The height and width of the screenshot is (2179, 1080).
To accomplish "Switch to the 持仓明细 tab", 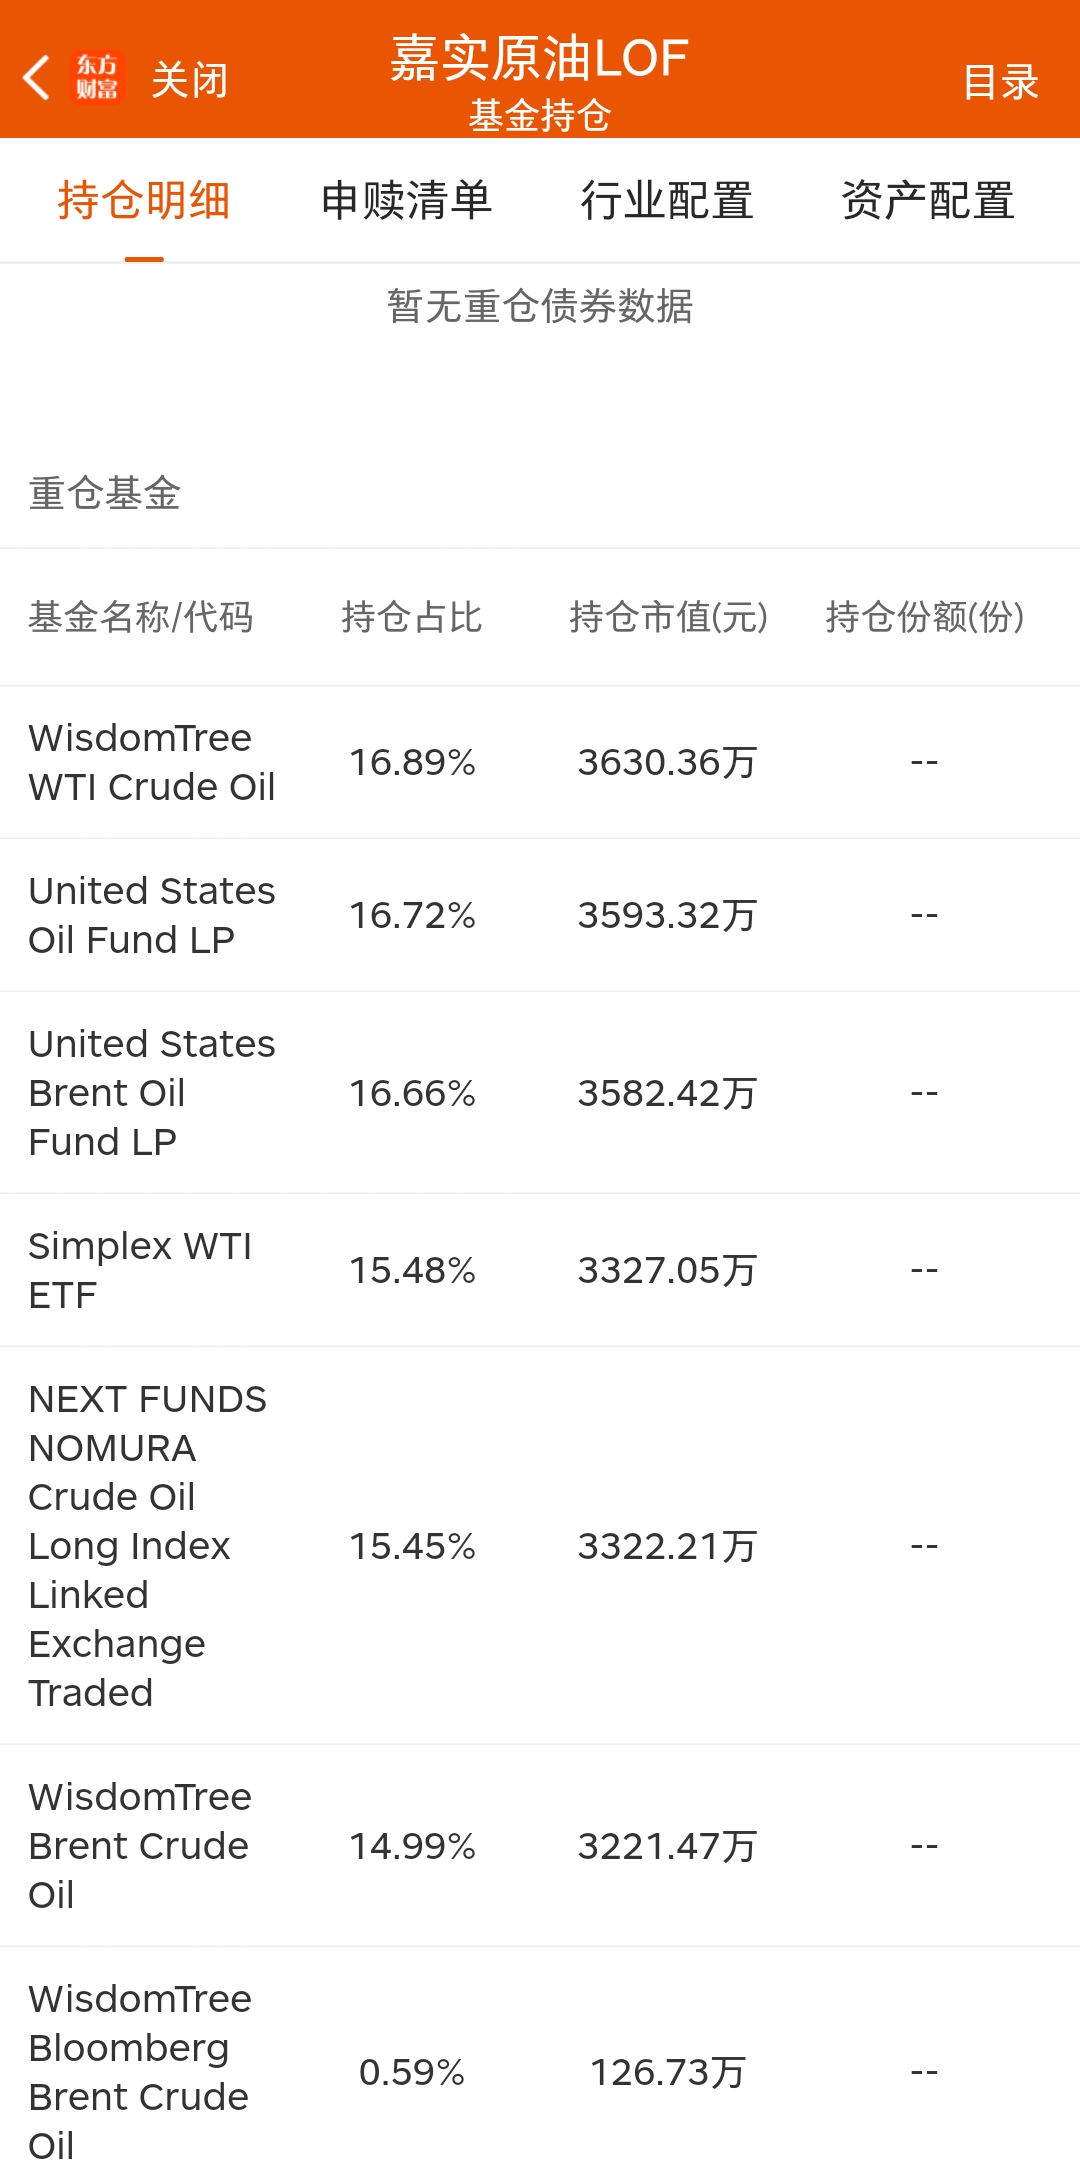I will pyautogui.click(x=144, y=200).
